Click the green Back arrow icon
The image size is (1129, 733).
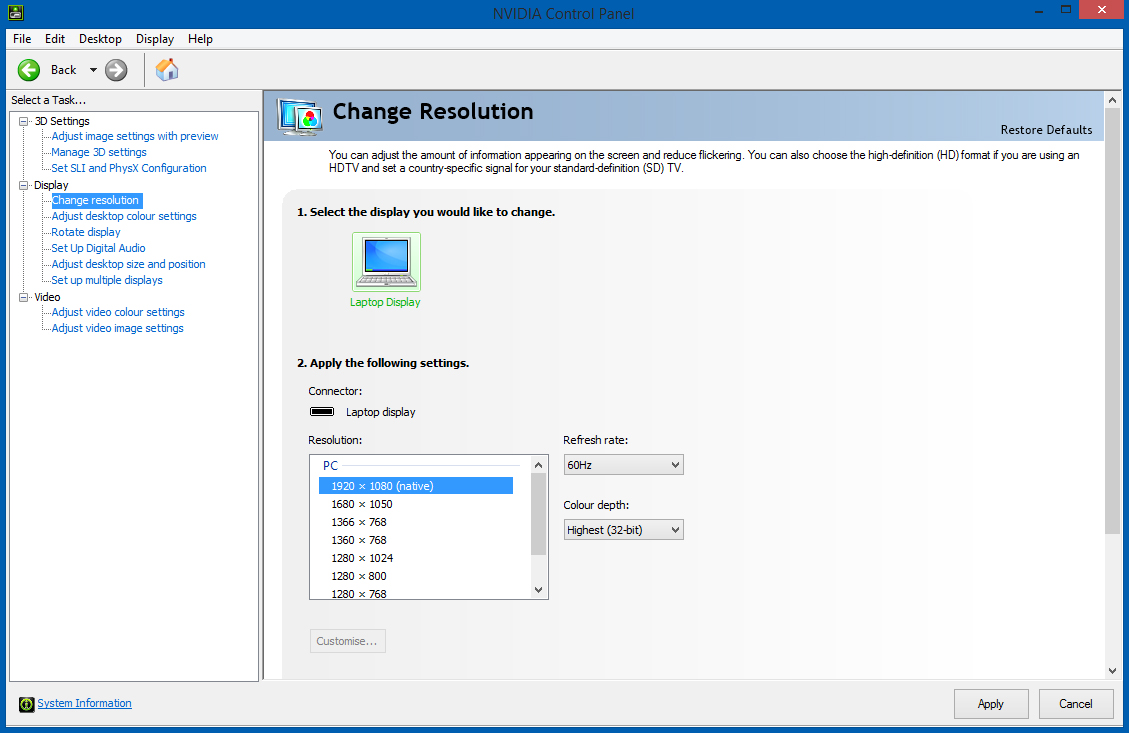[29, 70]
